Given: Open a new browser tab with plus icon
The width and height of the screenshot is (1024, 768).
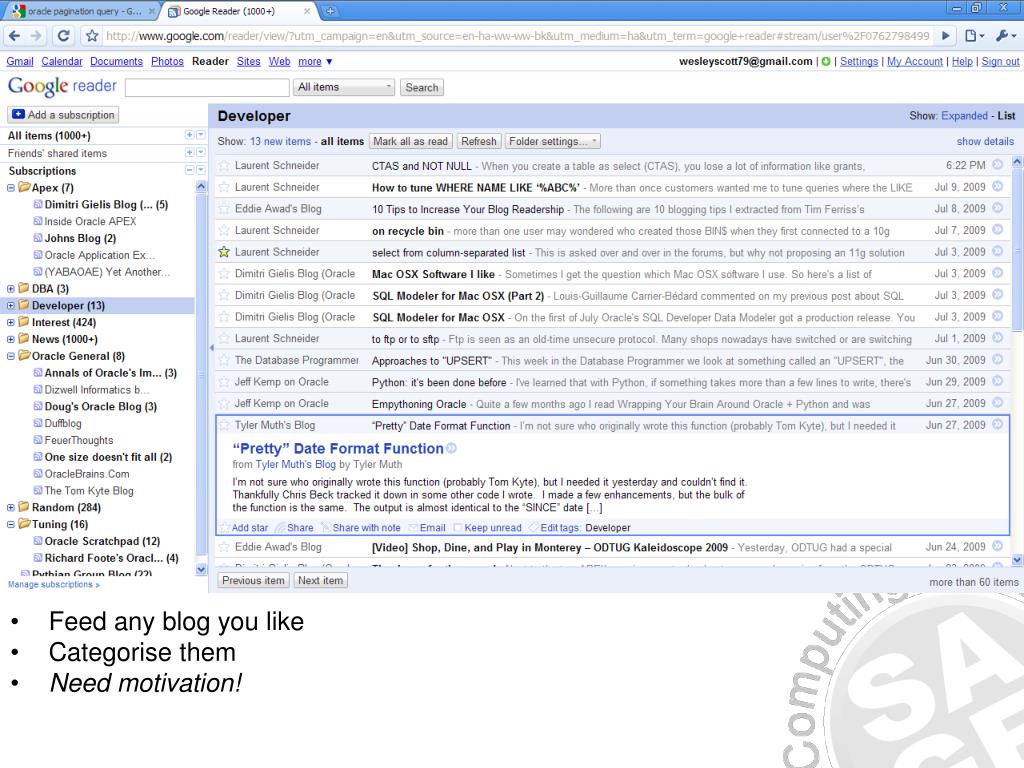Looking at the screenshot, I should (330, 11).
